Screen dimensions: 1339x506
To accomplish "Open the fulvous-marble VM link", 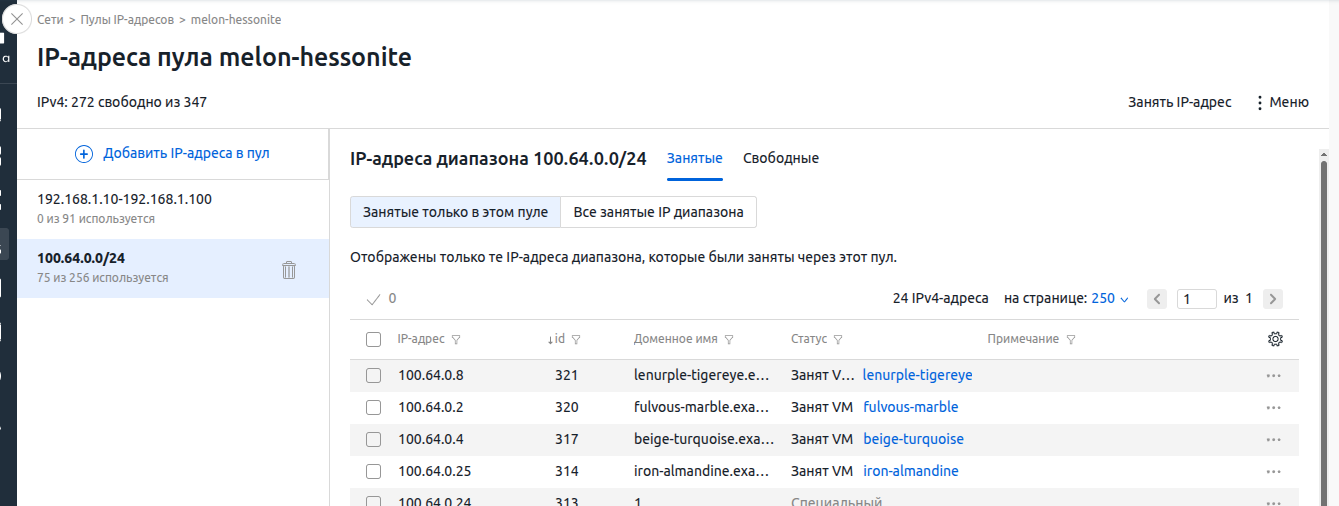I will click(x=910, y=408).
